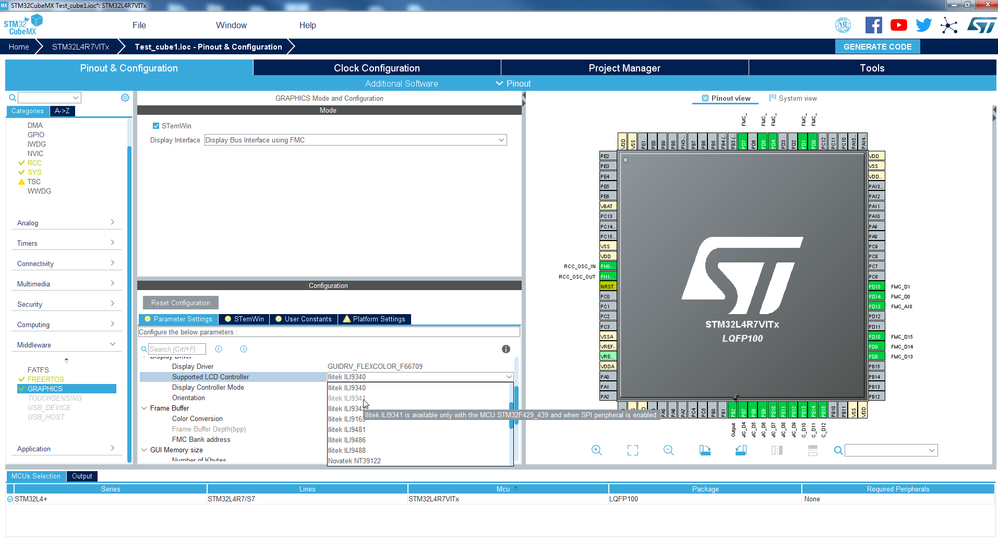Viewport: 998px width, 540px height.
Task: Open the Twitter icon in the header
Action: click(x=924, y=25)
